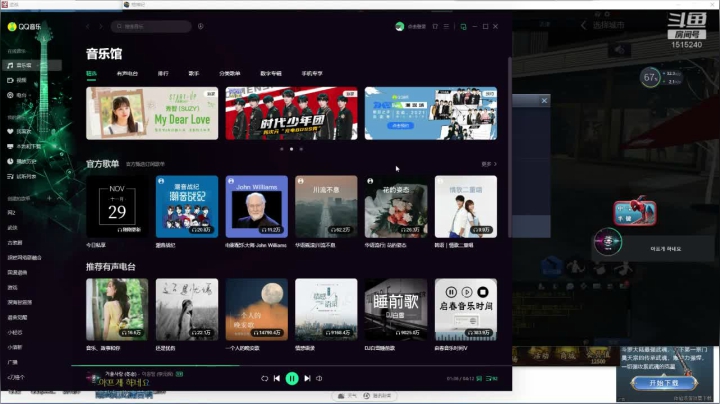The height and width of the screenshot is (404, 720).
Task: Collapse the created playlists section chevron
Action: point(61,198)
